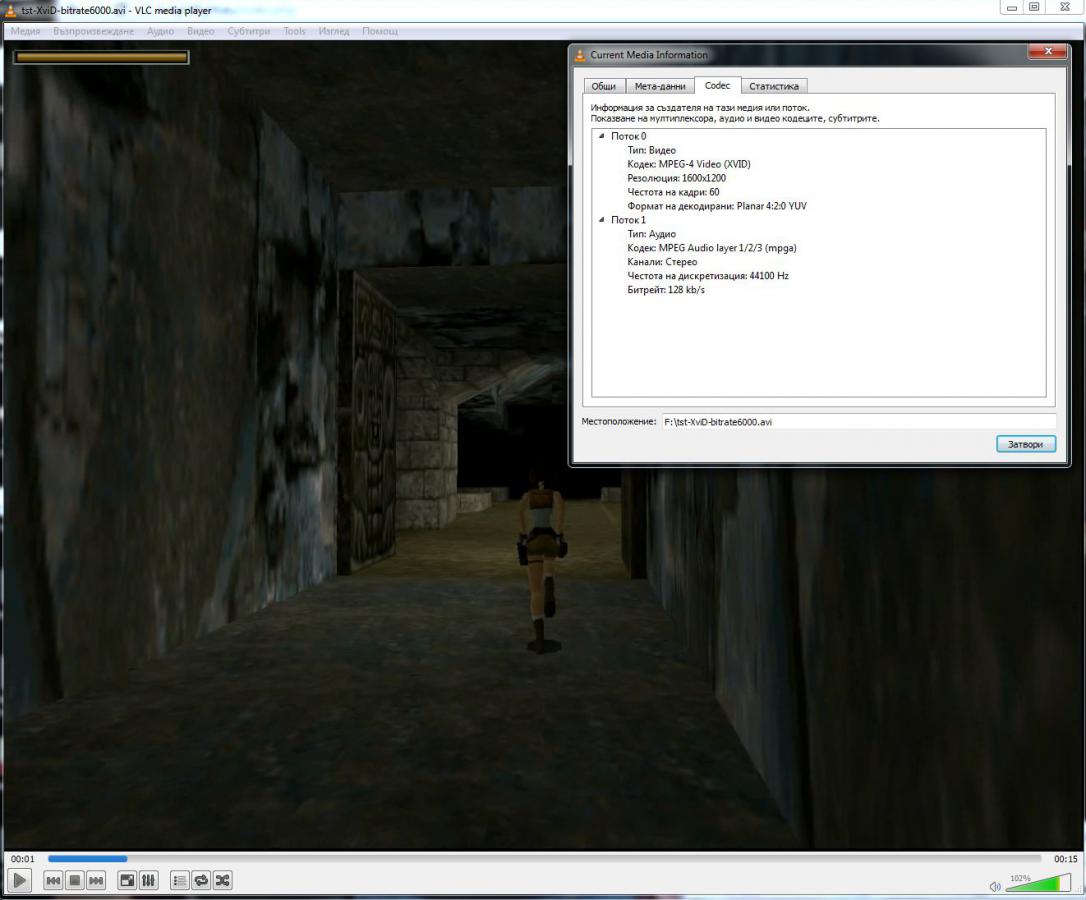Select sample rate 44100 Hz row
Viewport: 1086px width, 900px height.
tap(708, 276)
